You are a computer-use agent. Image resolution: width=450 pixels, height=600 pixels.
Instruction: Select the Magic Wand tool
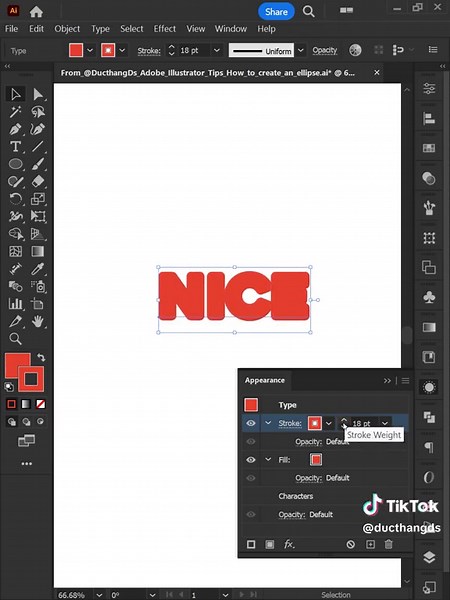pos(16,112)
